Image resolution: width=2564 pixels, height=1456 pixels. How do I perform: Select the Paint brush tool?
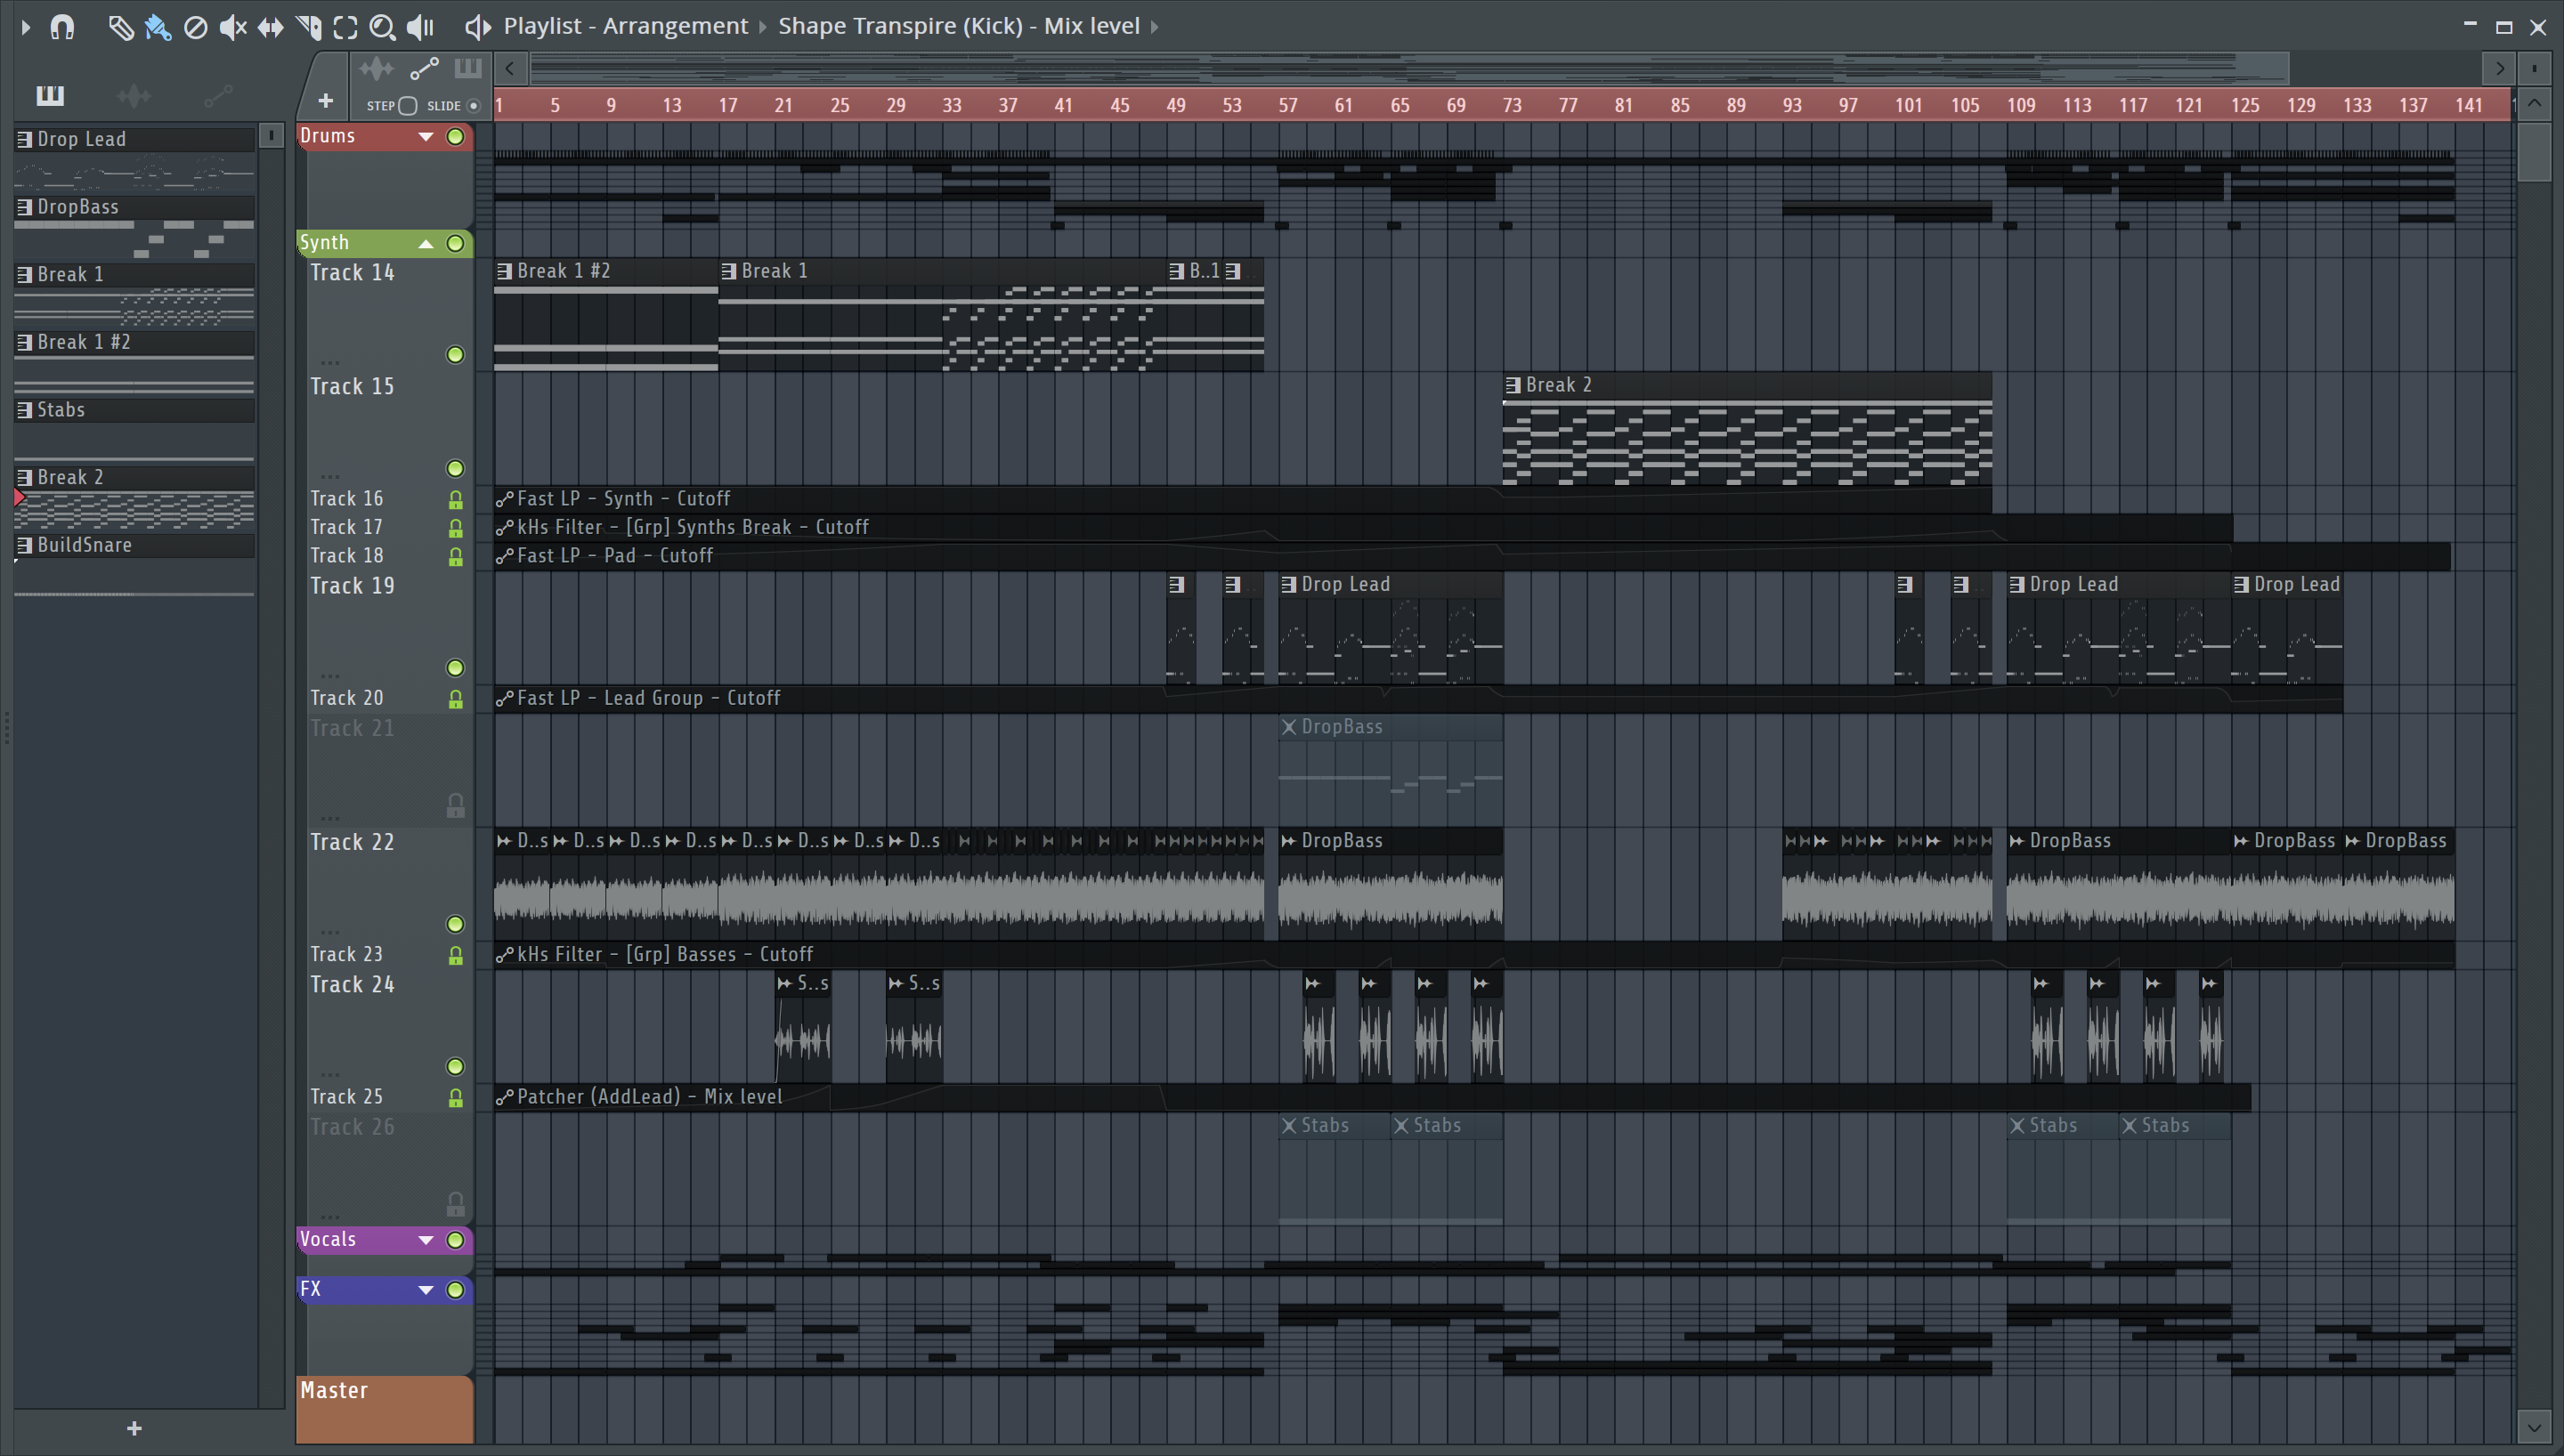[x=158, y=27]
